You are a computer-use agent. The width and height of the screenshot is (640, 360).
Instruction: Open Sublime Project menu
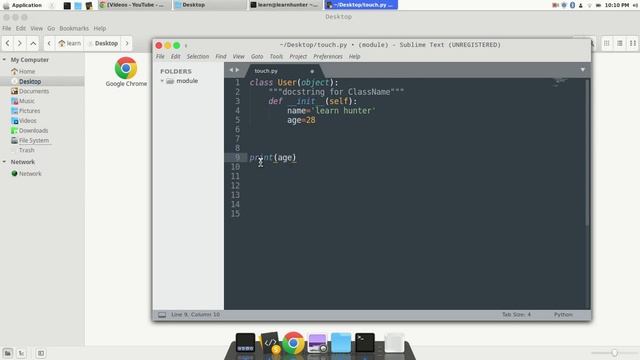[298, 56]
